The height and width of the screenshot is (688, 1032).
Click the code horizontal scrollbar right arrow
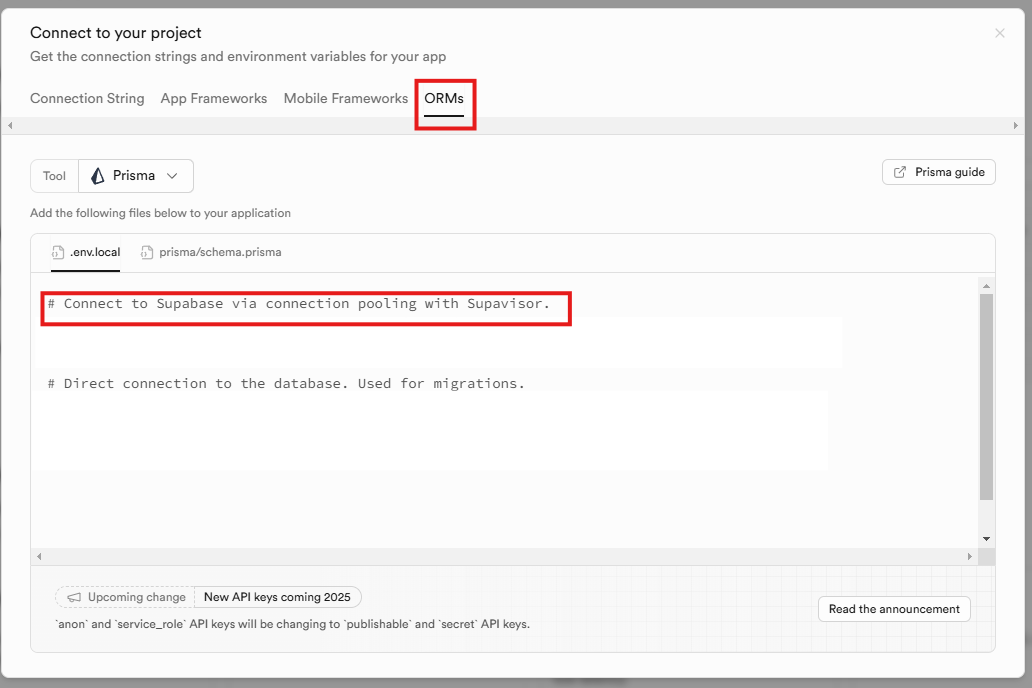pyautogui.click(x=969, y=556)
